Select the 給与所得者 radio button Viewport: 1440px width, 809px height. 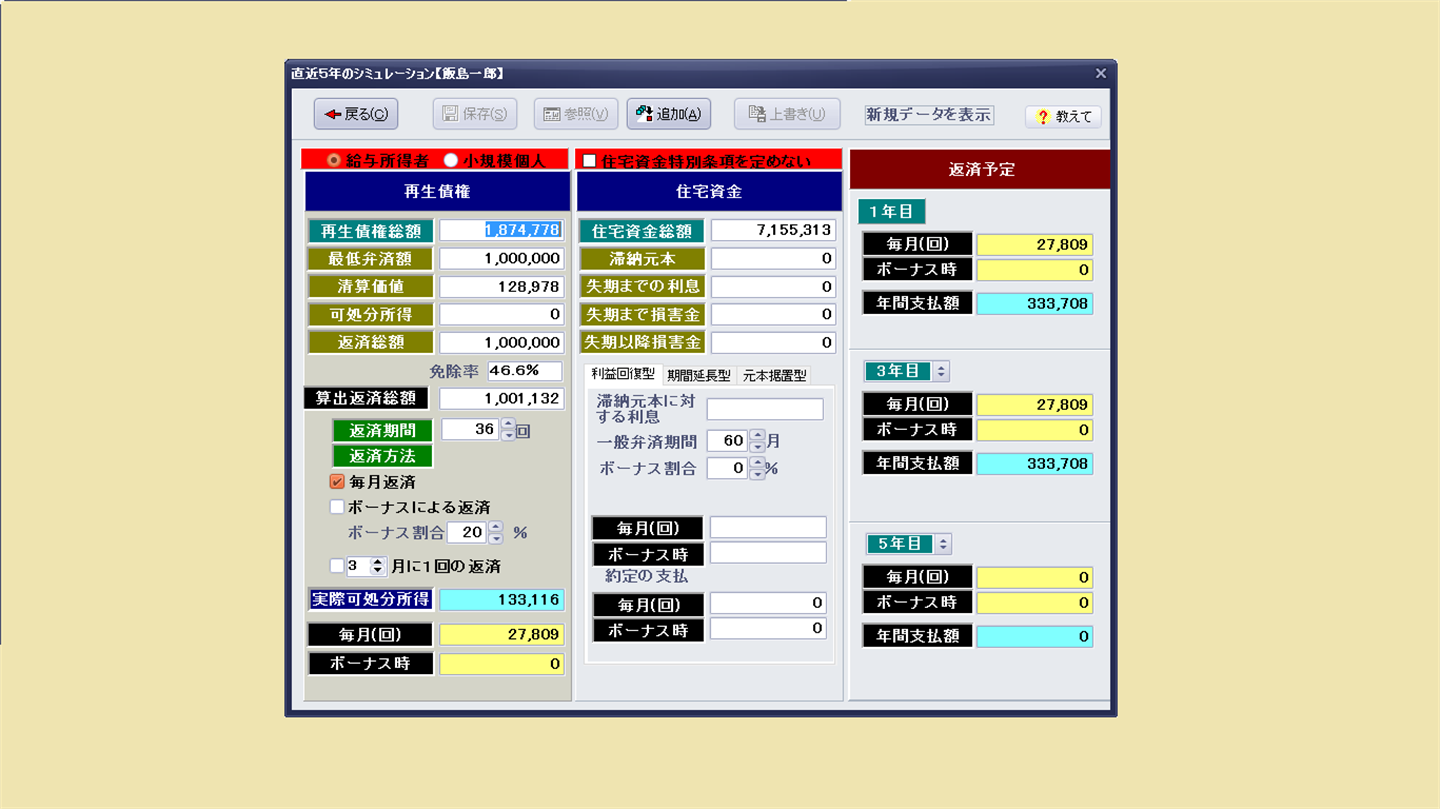[x=334, y=160]
